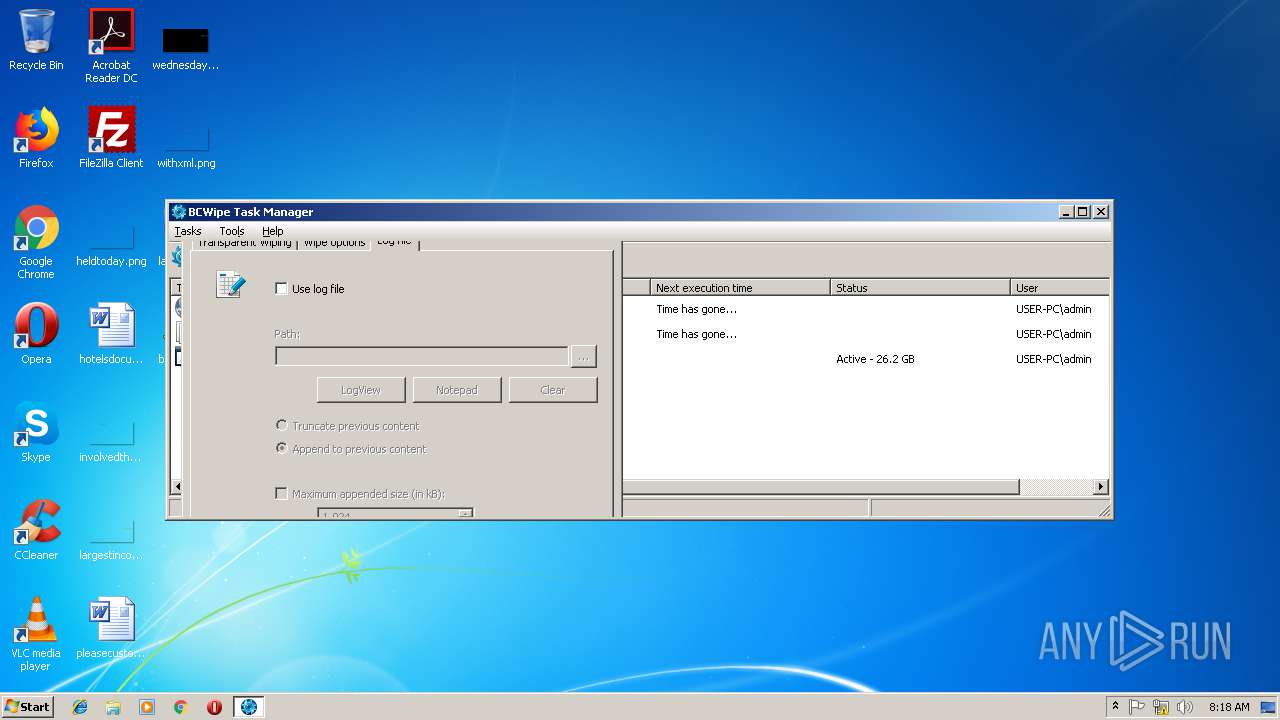Click the LogView button

361,390
